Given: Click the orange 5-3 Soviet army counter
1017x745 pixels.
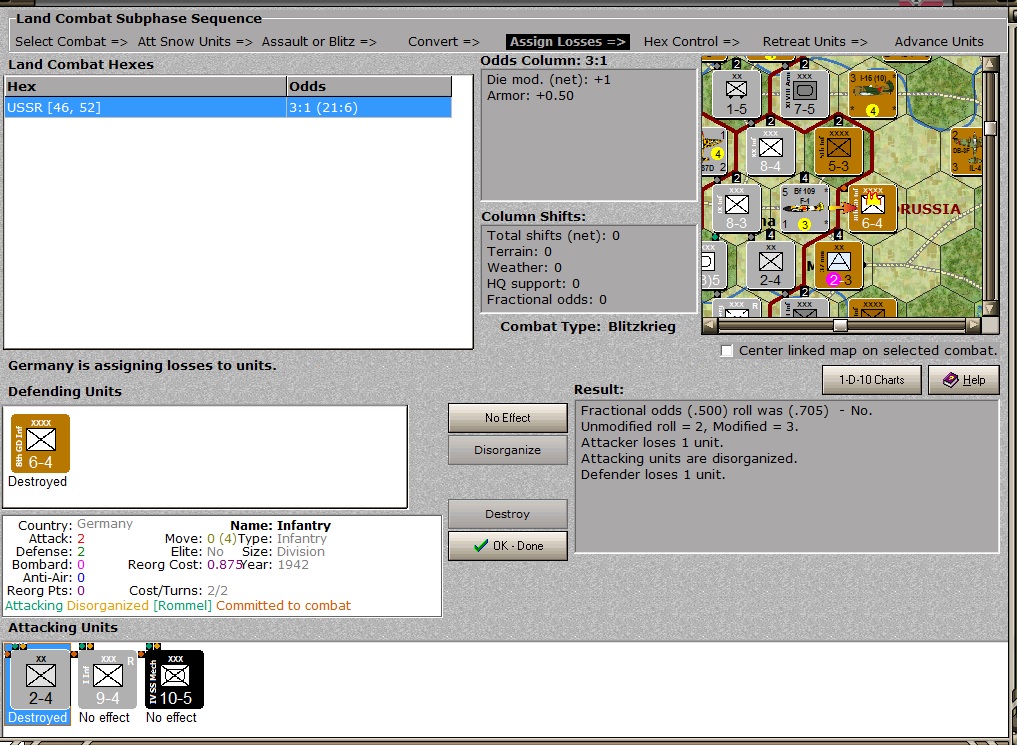Looking at the screenshot, I should point(838,151).
